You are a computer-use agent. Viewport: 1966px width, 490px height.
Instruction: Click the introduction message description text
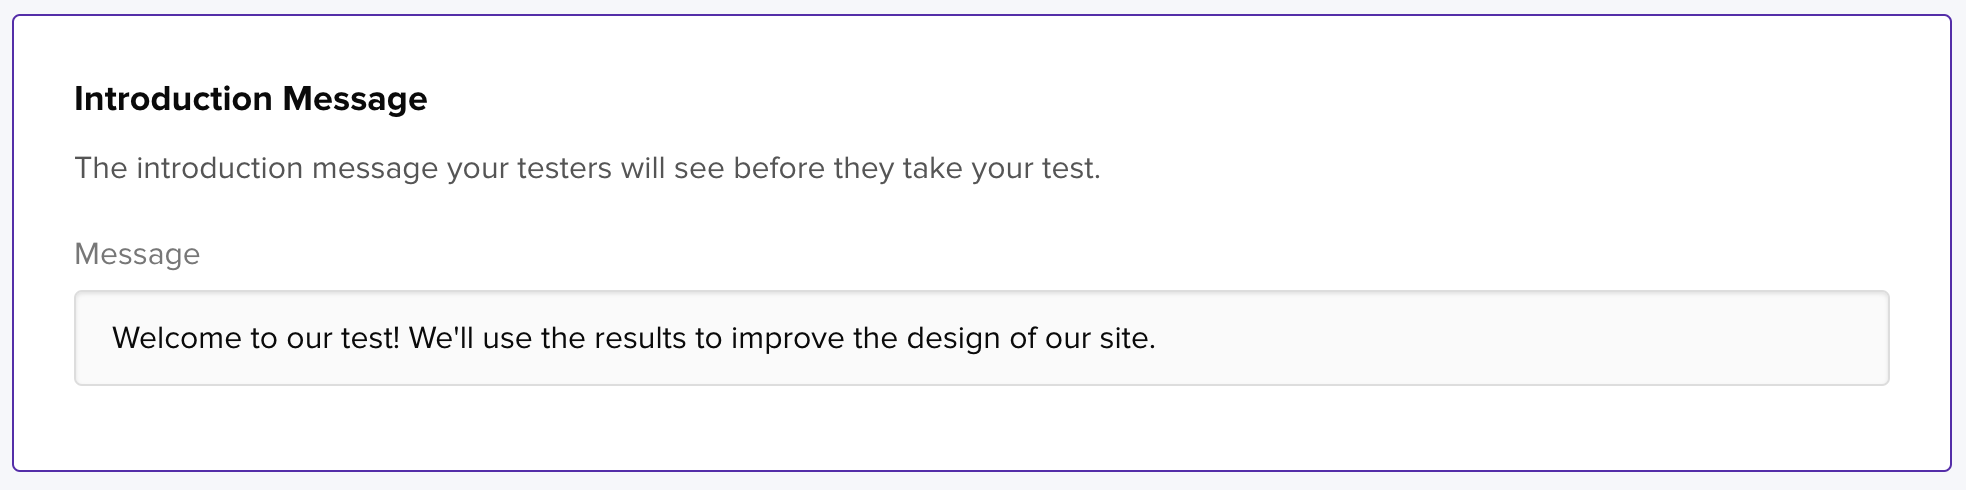(587, 168)
